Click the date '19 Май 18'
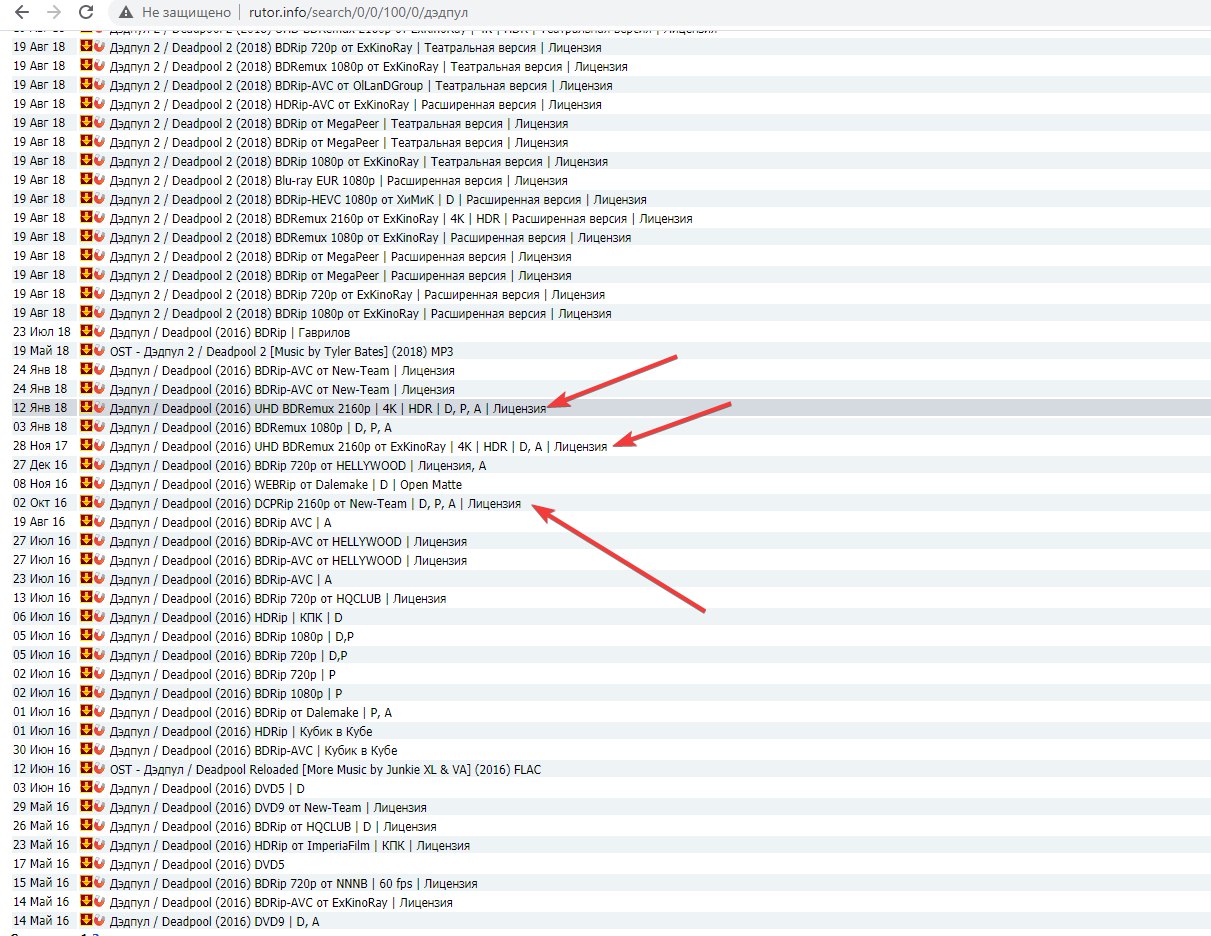Viewport: 1211px width, 936px height. [40, 351]
